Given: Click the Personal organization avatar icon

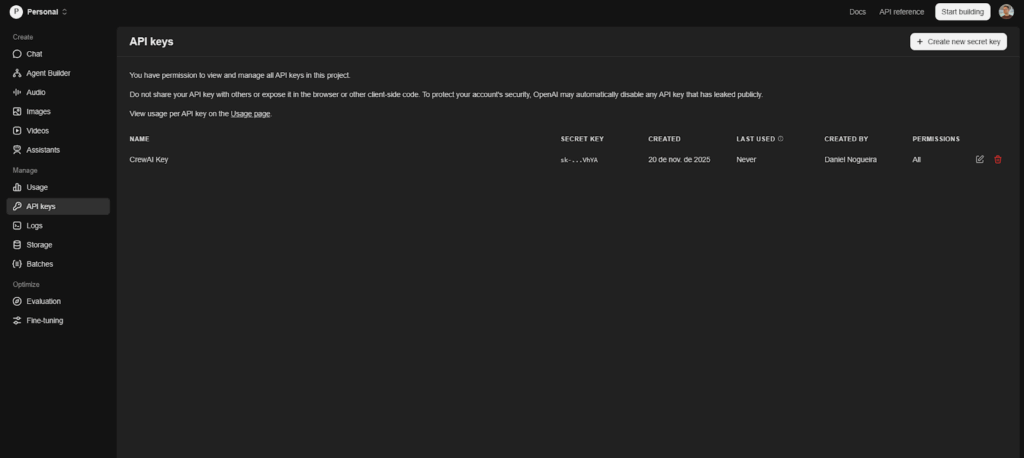Looking at the screenshot, I should point(16,12).
